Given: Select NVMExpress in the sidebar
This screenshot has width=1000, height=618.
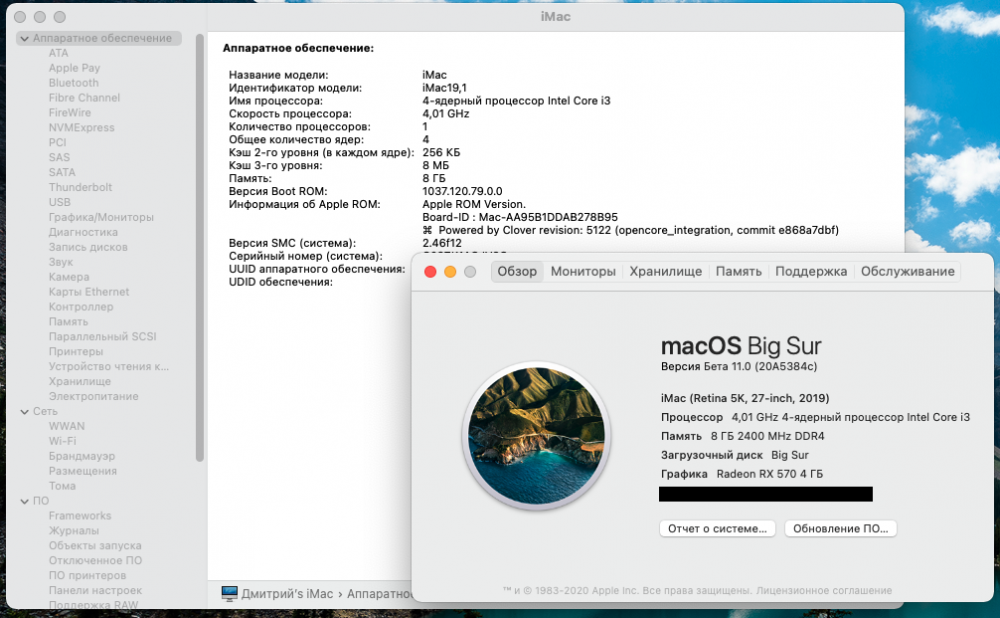Looking at the screenshot, I should 82,128.
